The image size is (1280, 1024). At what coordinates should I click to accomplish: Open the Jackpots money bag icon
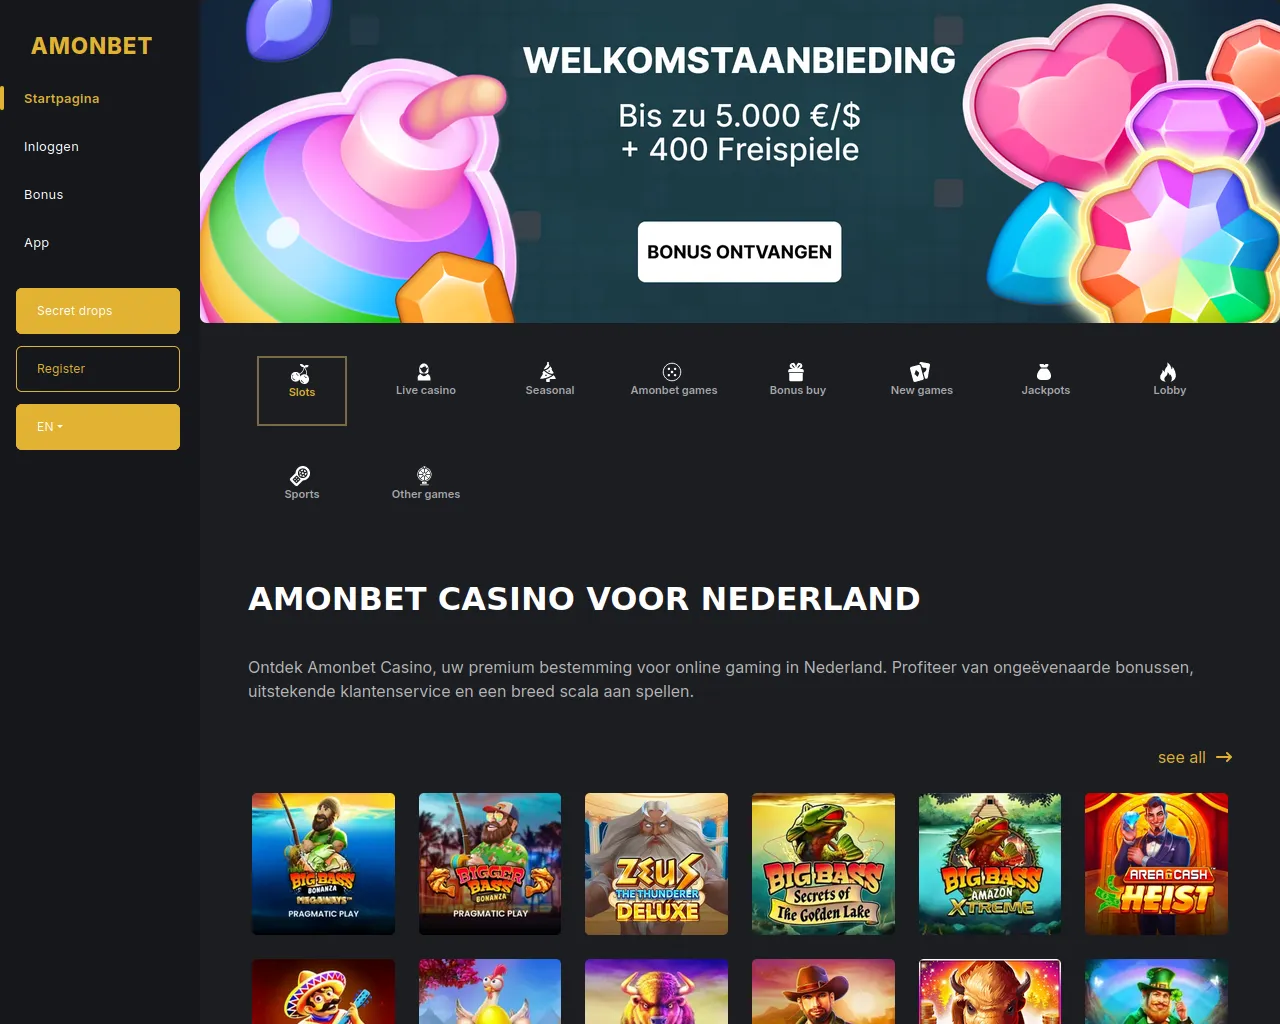coord(1045,380)
